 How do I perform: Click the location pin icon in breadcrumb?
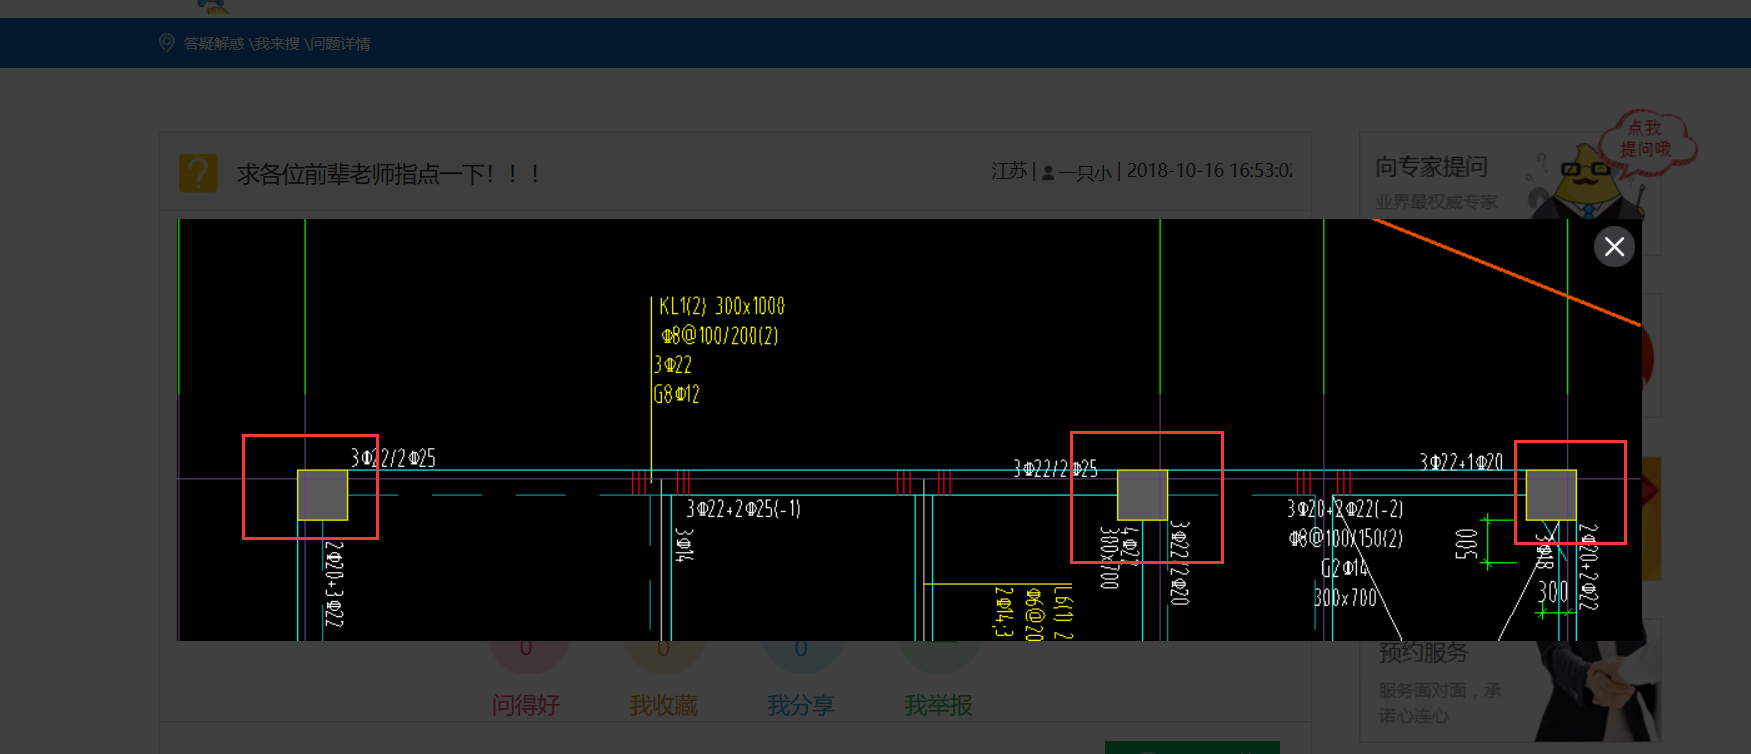(x=167, y=43)
